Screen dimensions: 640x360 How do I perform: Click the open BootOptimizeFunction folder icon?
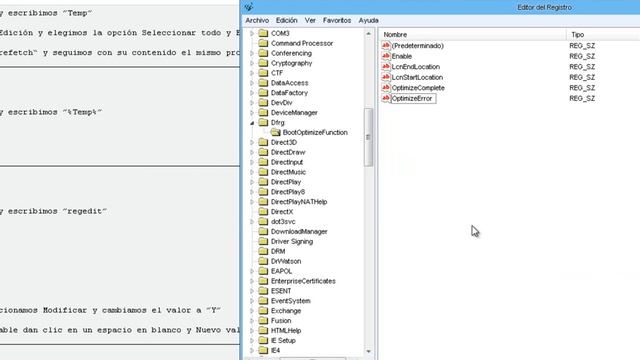pos(276,132)
